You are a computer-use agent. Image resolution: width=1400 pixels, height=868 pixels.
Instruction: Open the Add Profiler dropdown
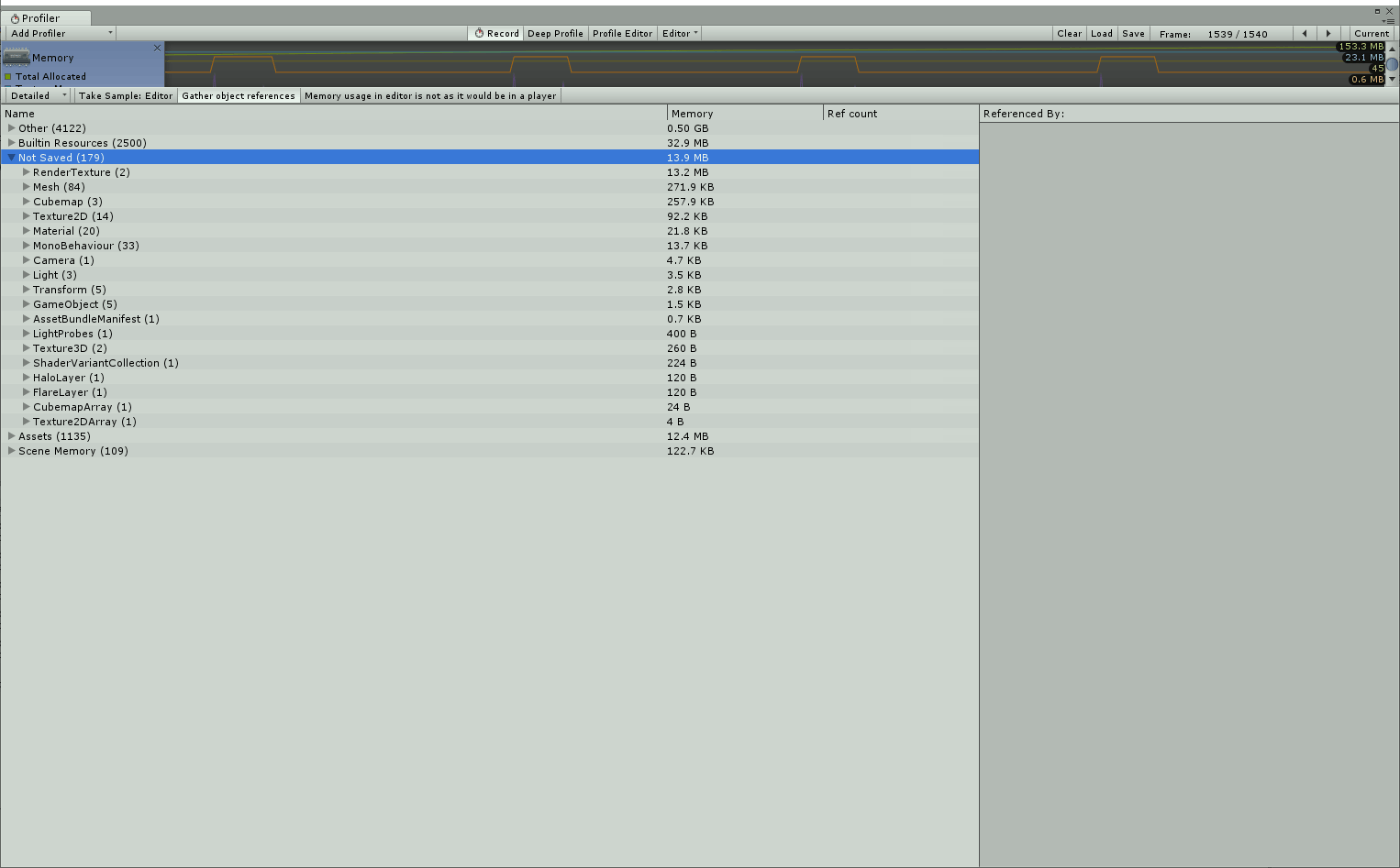61,33
